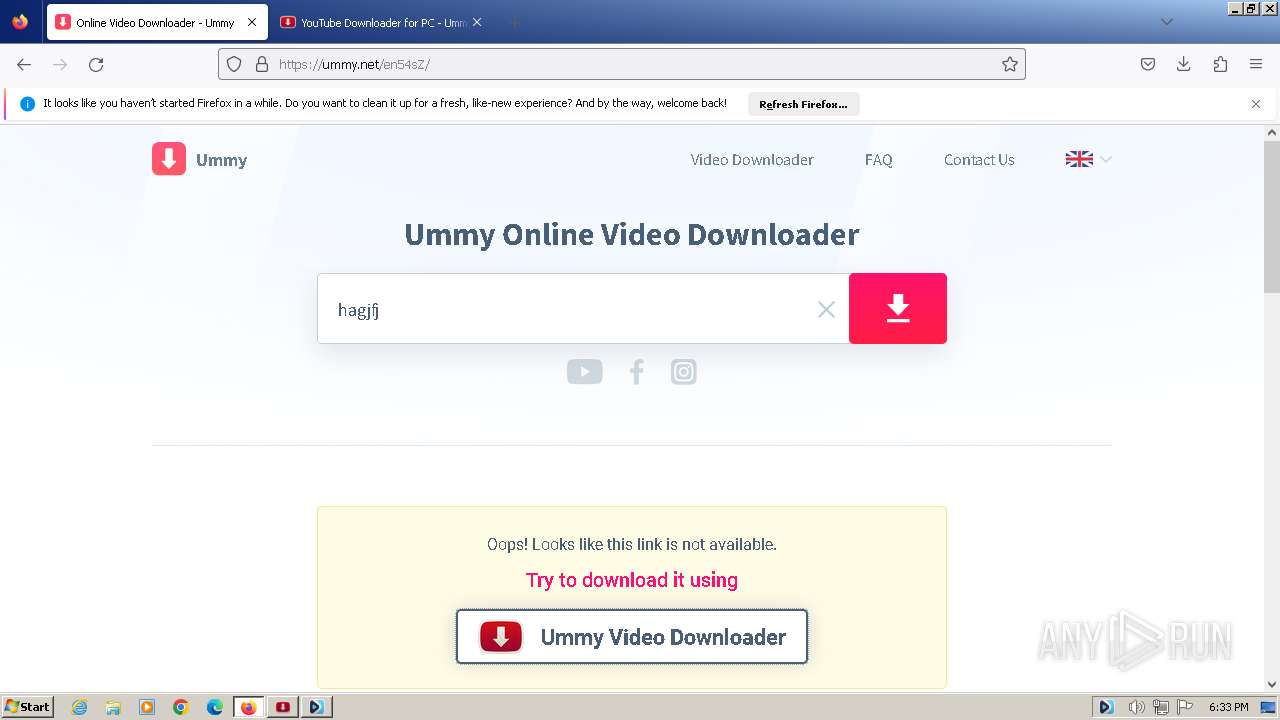Click the Firefox taskbar button

click(249, 707)
